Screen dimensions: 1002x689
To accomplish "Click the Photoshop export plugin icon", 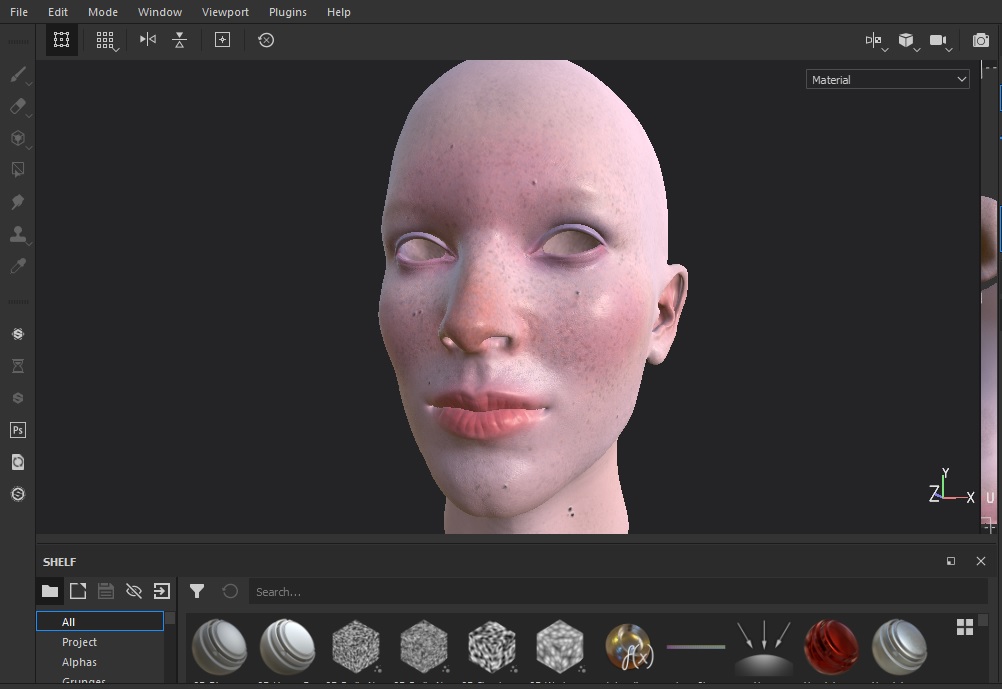I will (x=18, y=430).
